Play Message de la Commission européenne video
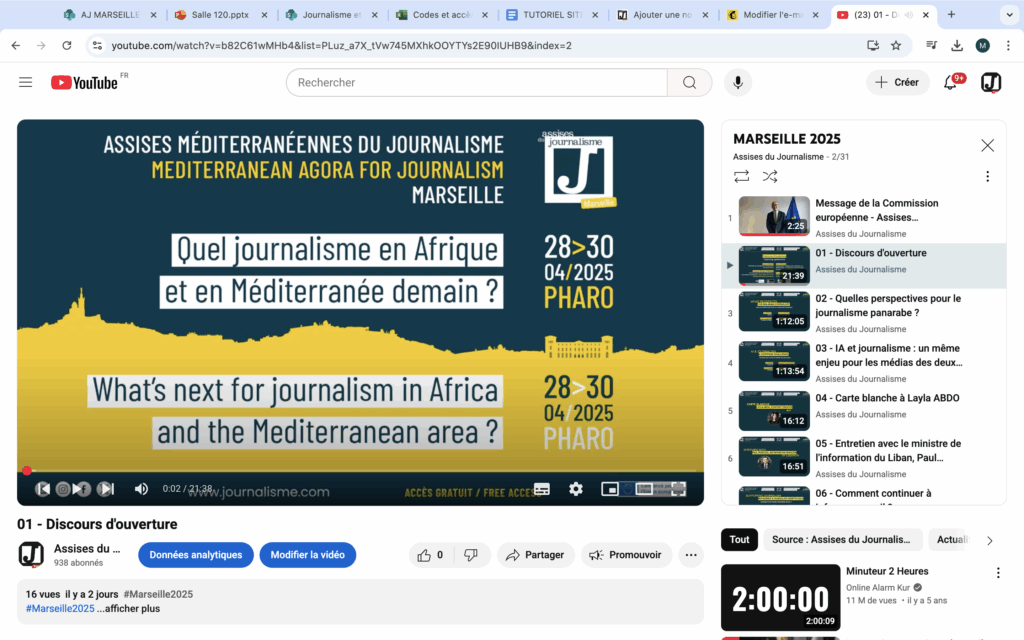 pyautogui.click(x=863, y=217)
